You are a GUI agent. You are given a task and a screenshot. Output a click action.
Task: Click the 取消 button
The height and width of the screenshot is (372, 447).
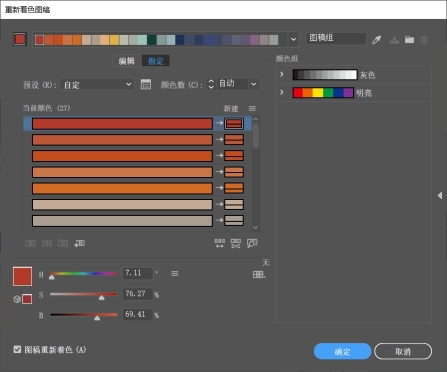click(403, 351)
